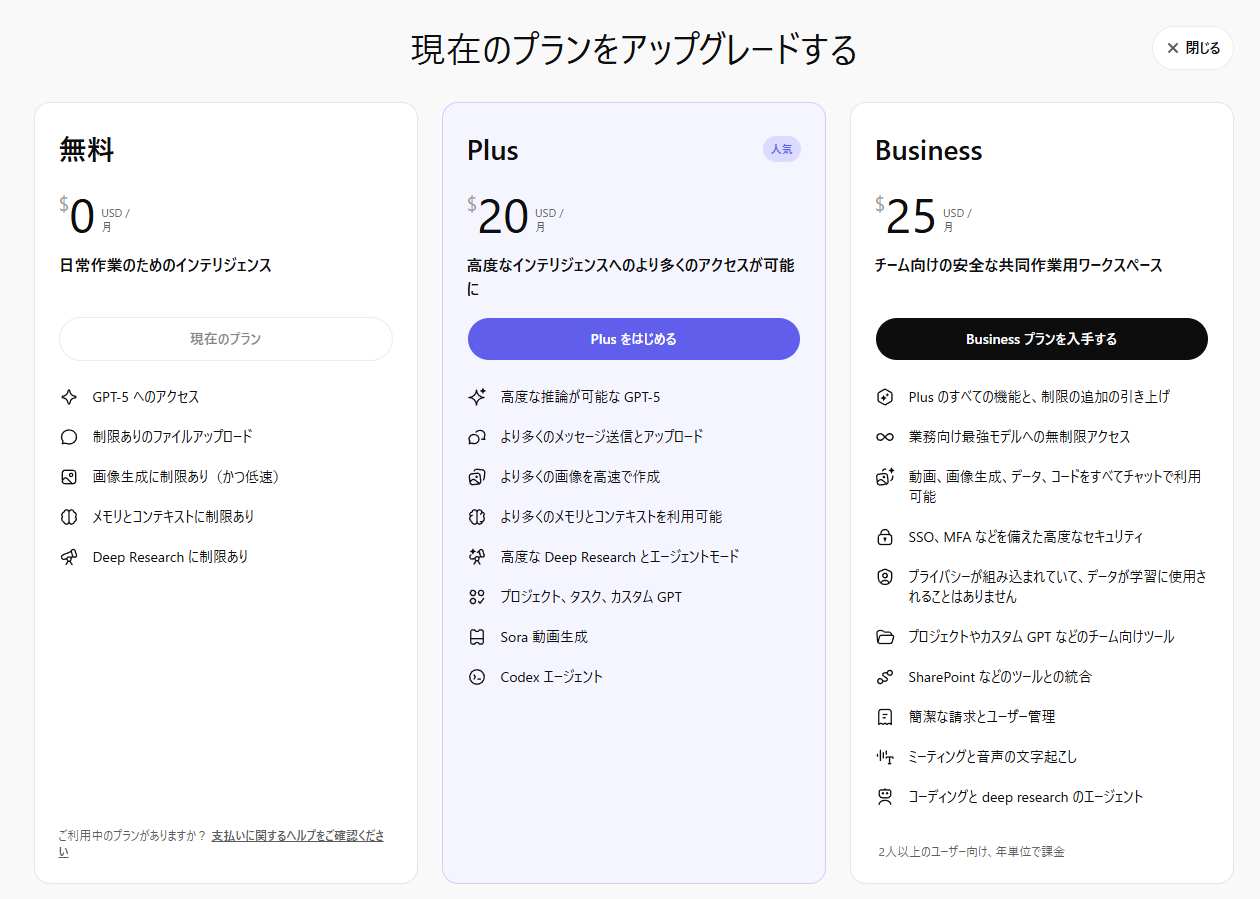
Task: Click the waveform icon for ミーティングと音声の文字起こし
Action: [x=885, y=757]
